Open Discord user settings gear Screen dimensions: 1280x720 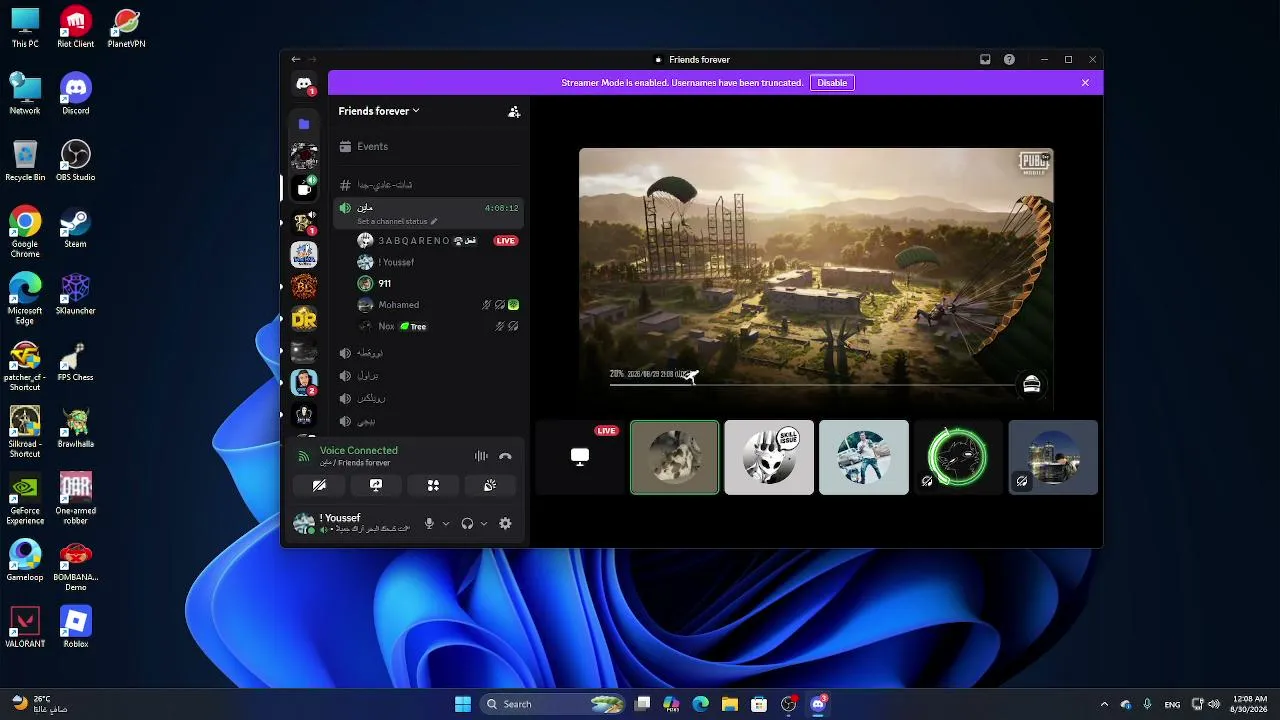coord(505,523)
